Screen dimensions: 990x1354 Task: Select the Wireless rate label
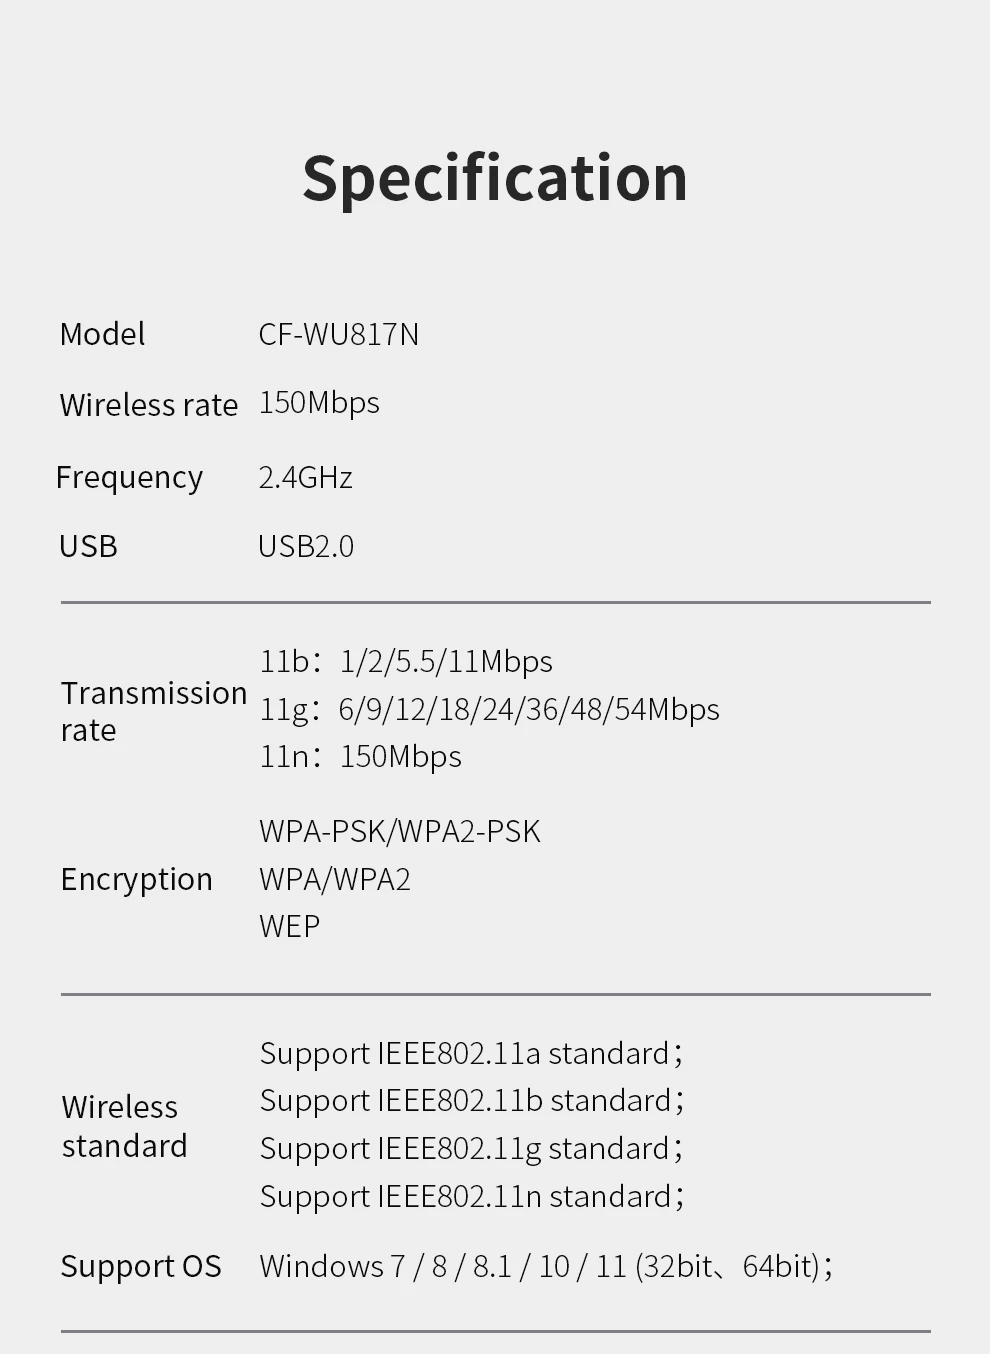click(149, 405)
